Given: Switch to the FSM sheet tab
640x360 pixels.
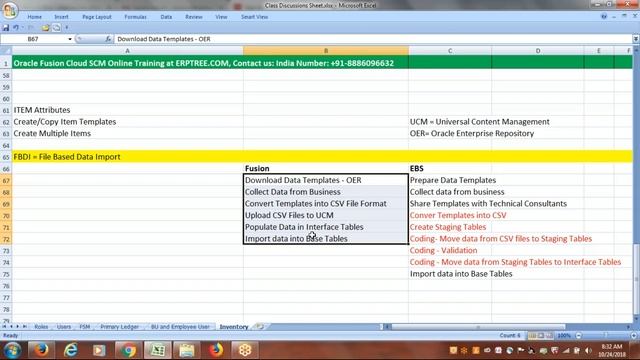Looking at the screenshot, I should [84, 327].
